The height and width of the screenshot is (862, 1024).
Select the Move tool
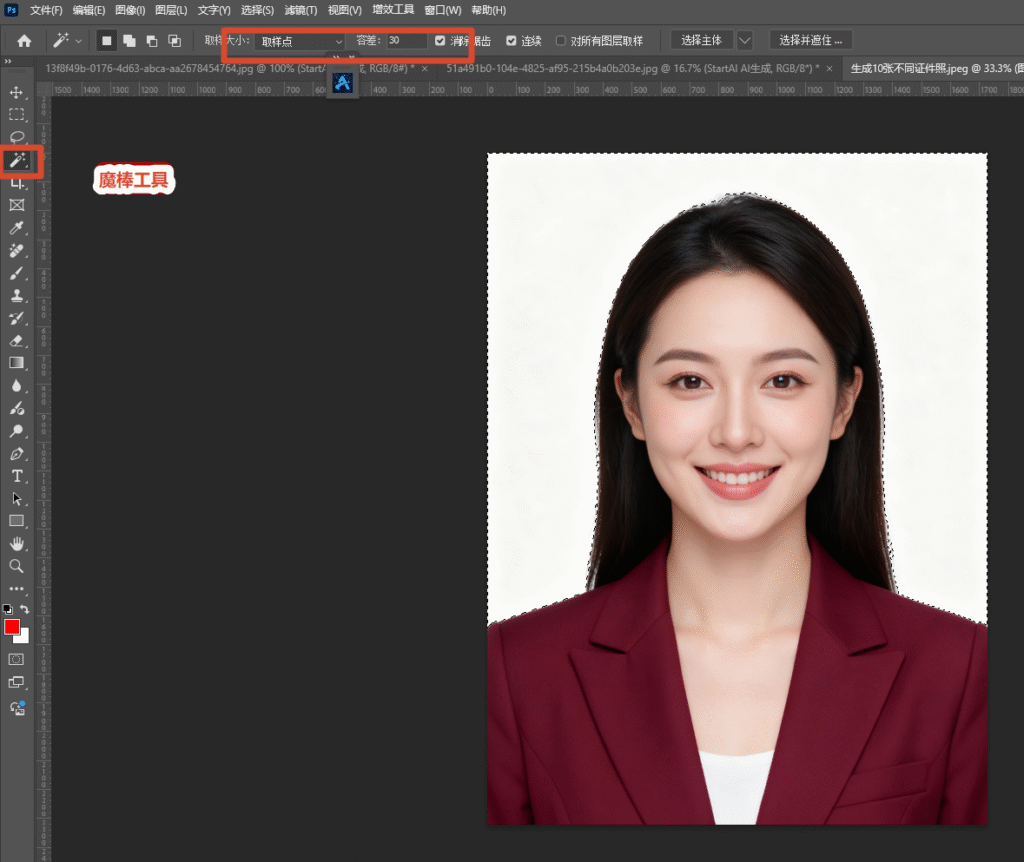[x=16, y=93]
